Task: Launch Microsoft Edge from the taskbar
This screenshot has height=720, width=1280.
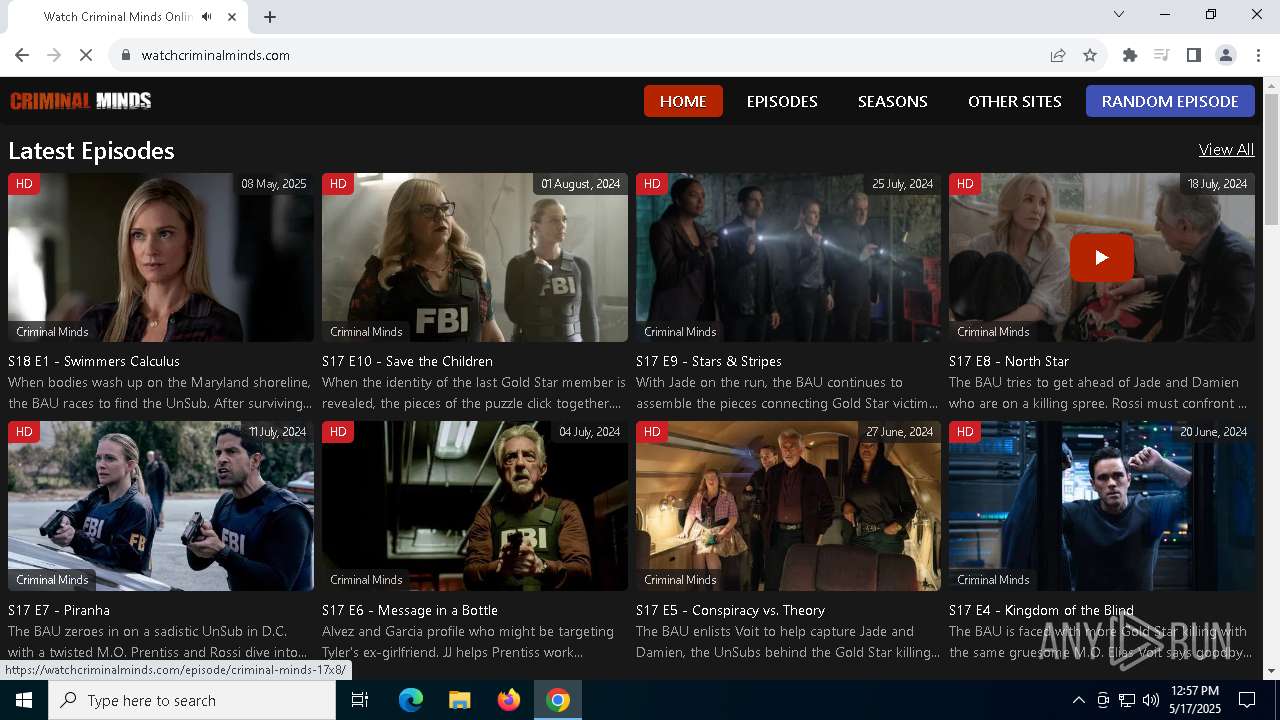Action: point(411,700)
